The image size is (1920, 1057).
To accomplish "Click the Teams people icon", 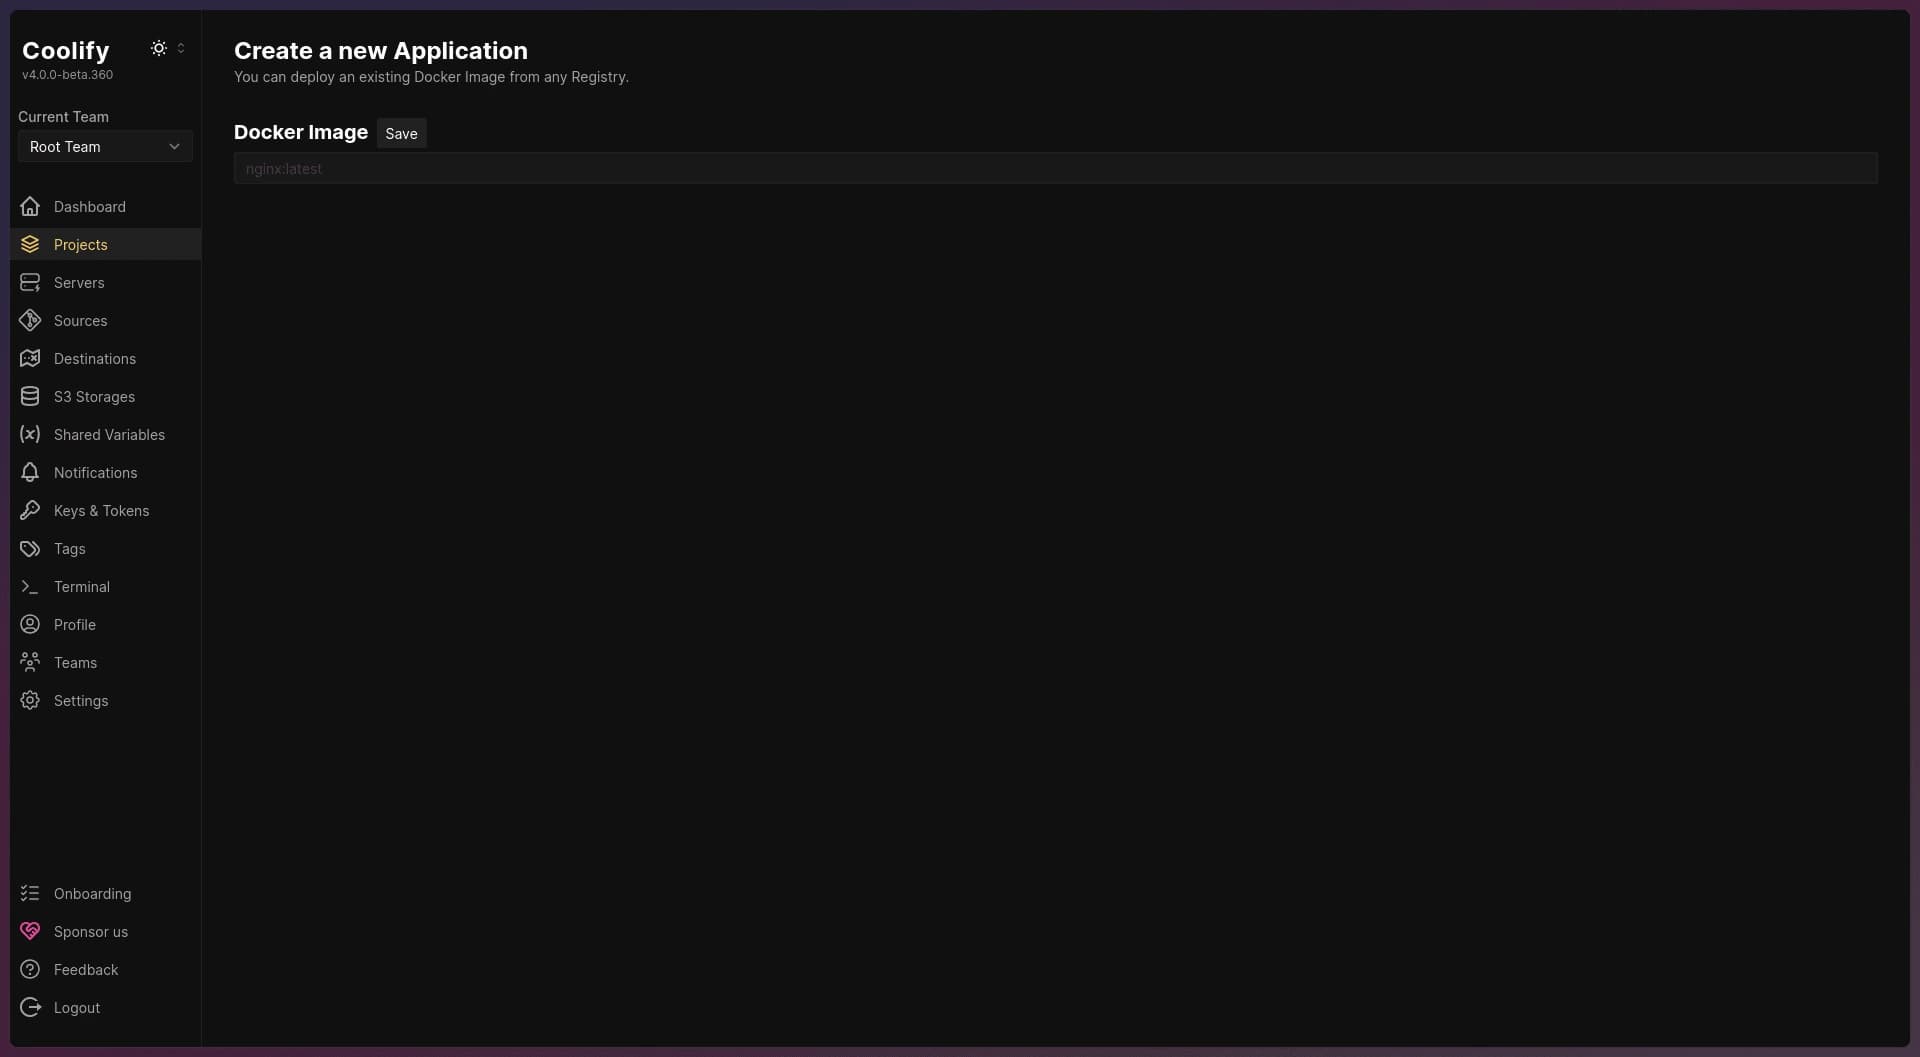I will pyautogui.click(x=30, y=662).
